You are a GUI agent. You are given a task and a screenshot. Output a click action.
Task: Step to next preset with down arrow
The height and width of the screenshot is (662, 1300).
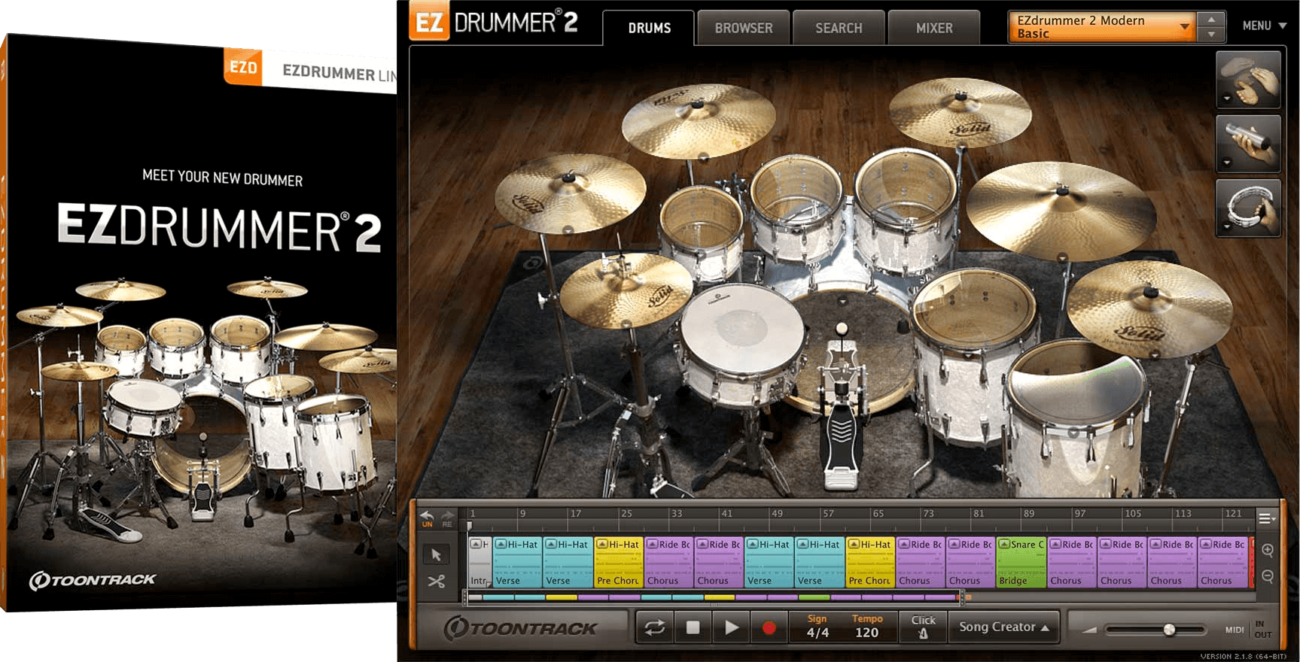click(x=1211, y=35)
